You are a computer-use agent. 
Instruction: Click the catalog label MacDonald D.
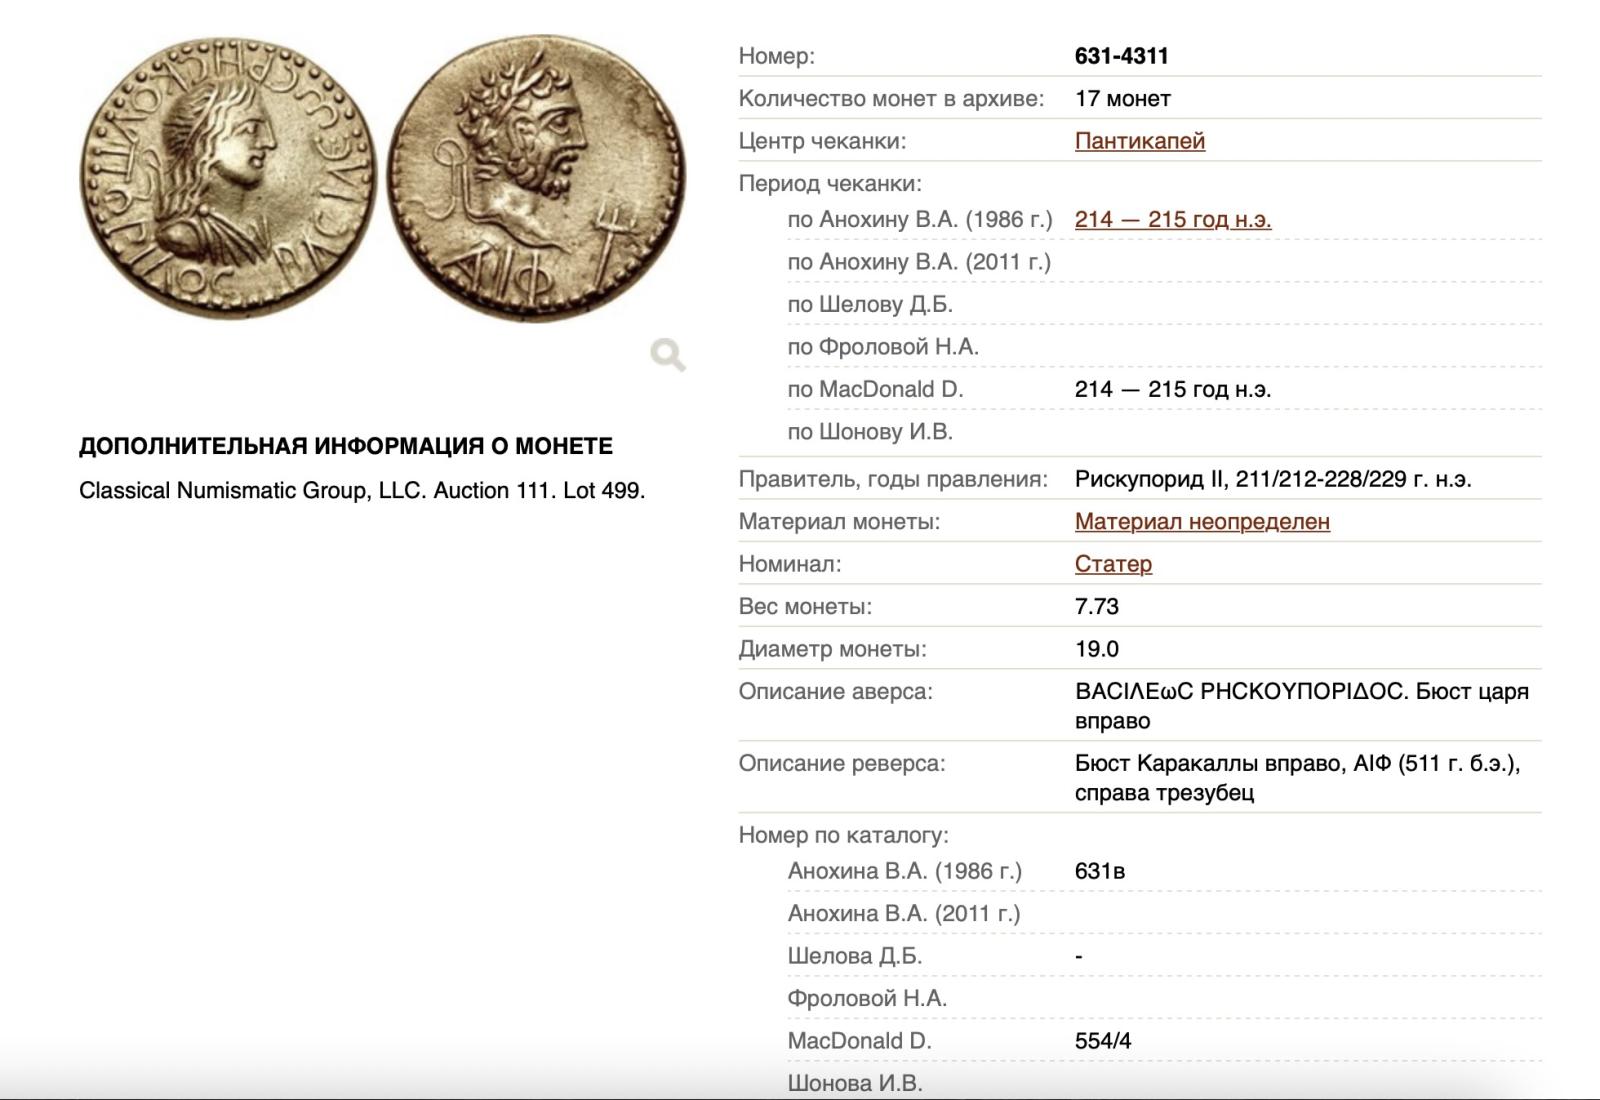[x=859, y=1041]
